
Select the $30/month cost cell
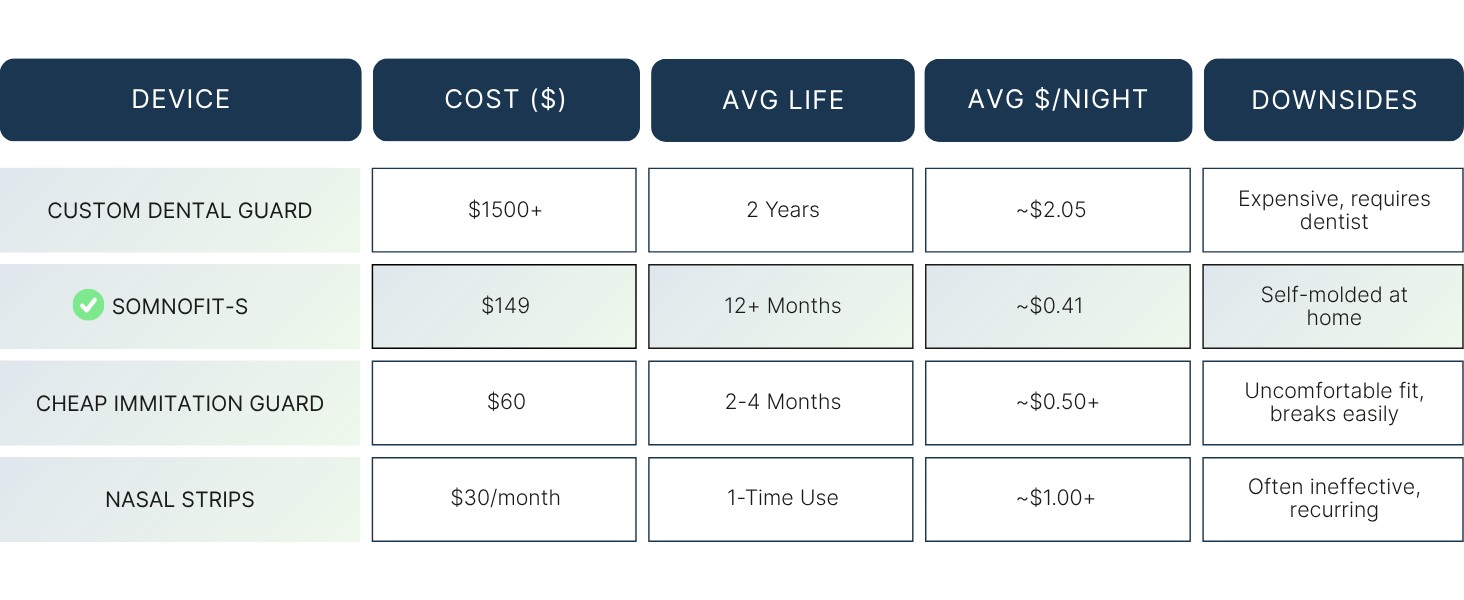pyautogui.click(x=504, y=498)
